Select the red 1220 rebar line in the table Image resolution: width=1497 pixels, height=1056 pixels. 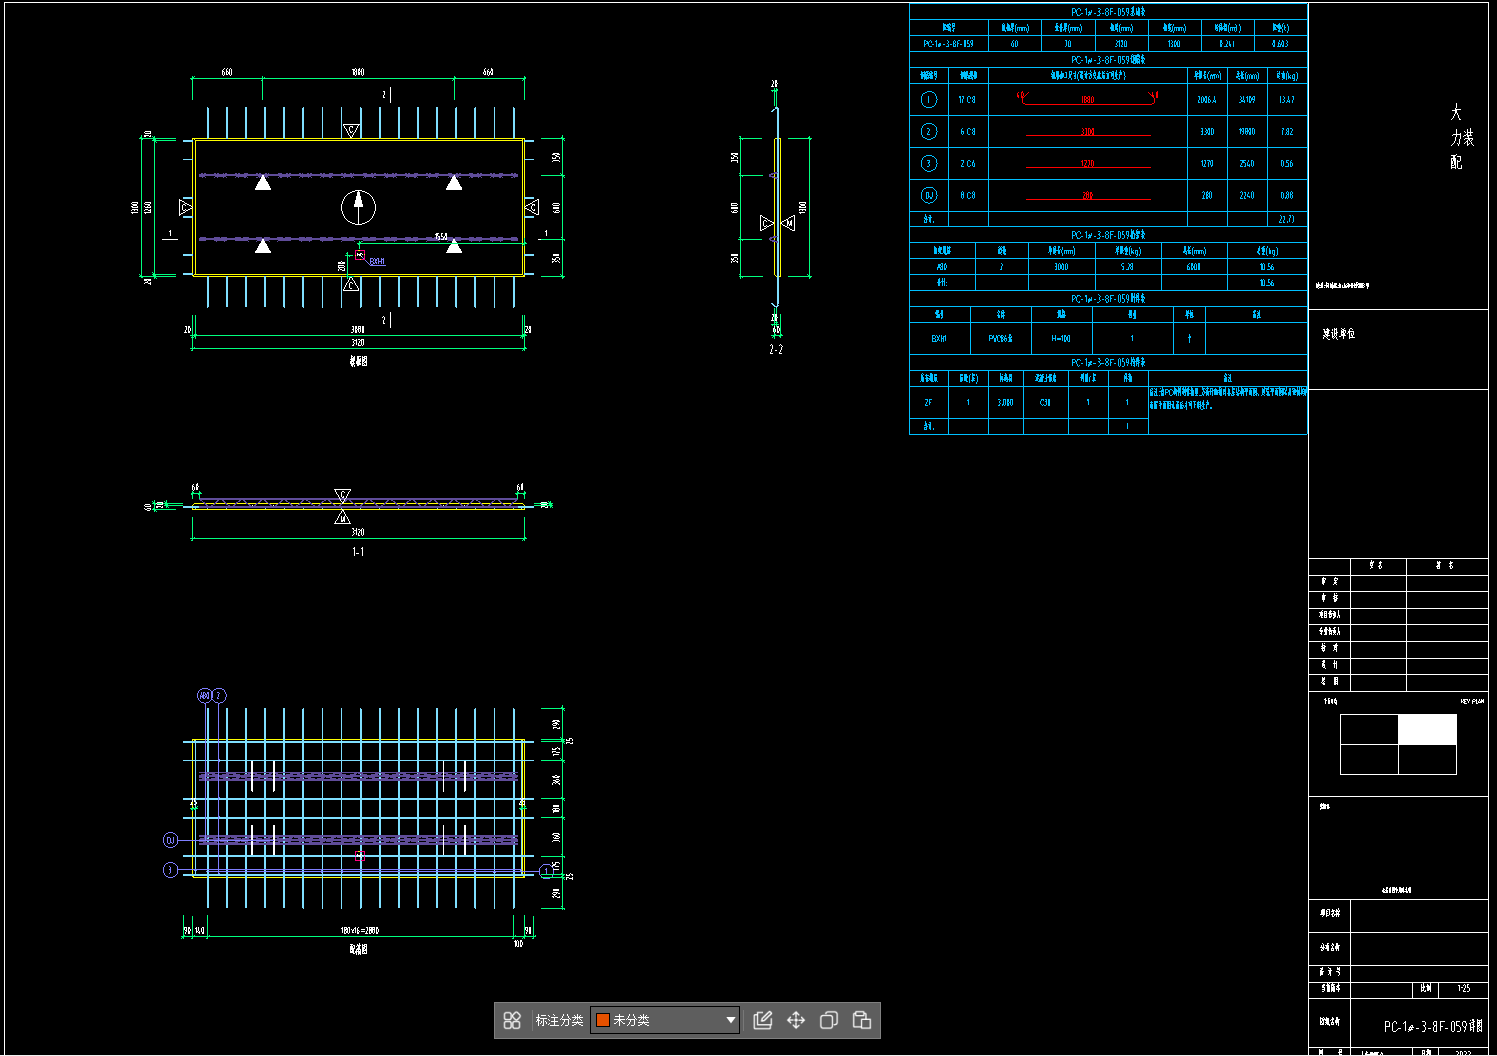[x=1088, y=164]
